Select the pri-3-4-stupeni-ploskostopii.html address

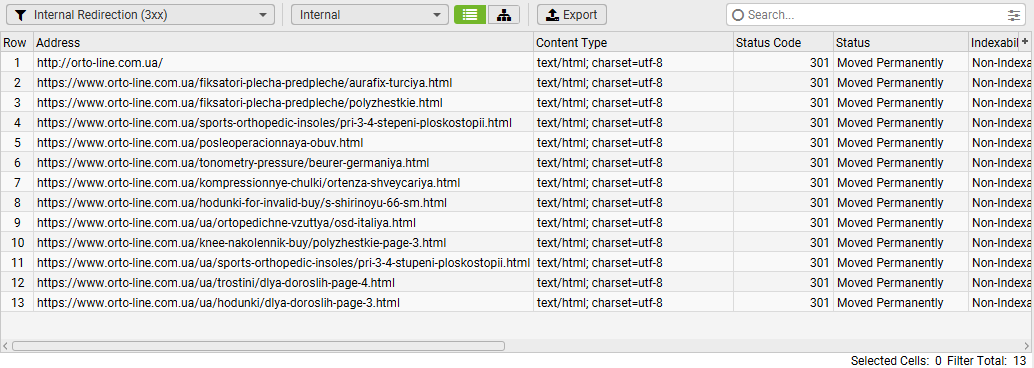click(x=284, y=262)
